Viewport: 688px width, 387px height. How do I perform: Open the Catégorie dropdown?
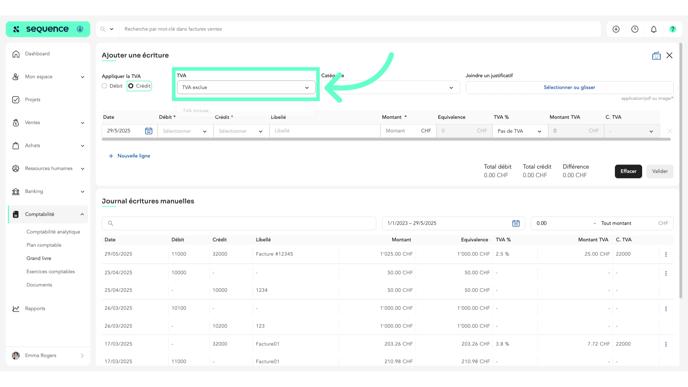[x=391, y=87]
